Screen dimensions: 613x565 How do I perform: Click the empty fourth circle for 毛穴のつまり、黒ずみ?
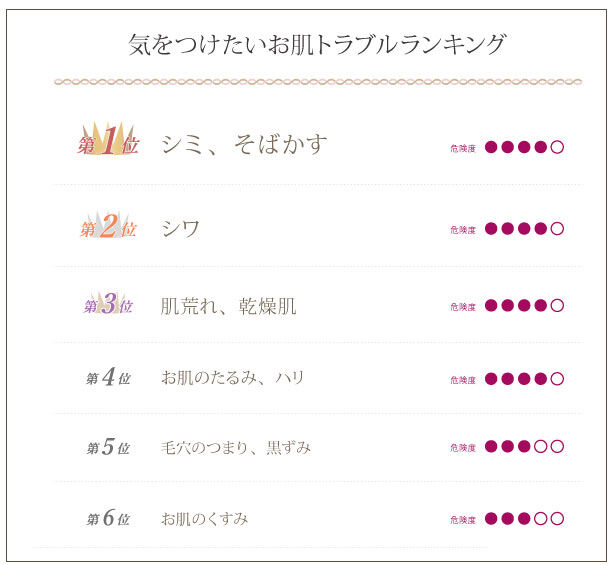[x=541, y=446]
